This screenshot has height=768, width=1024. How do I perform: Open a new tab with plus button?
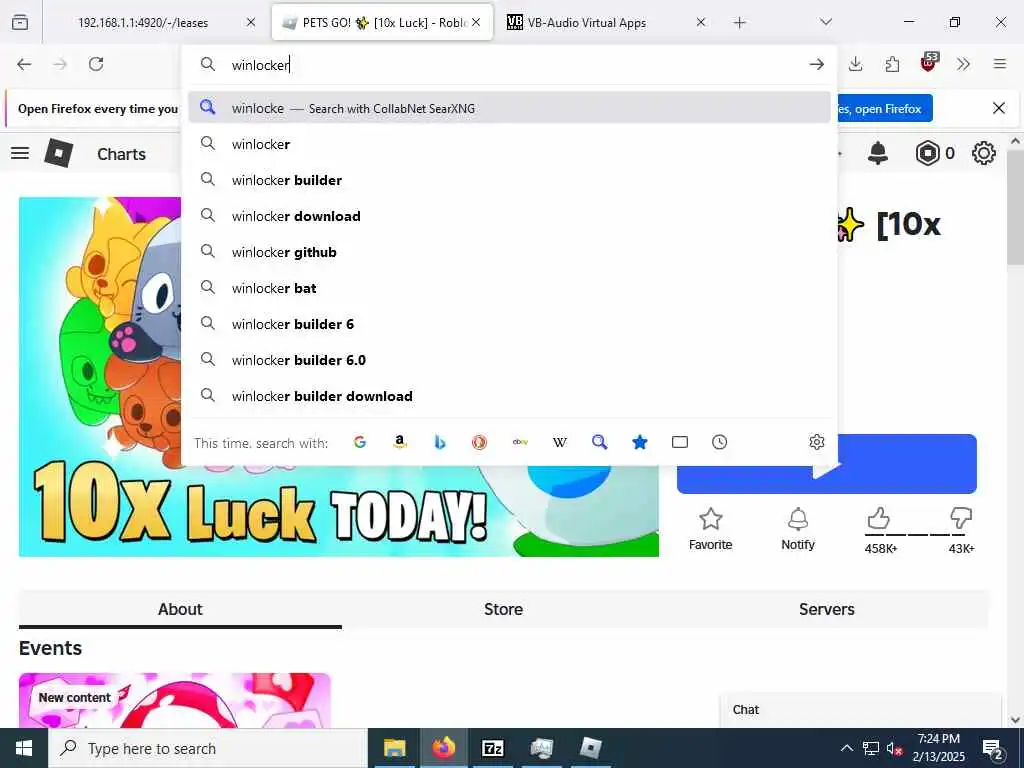coord(739,23)
